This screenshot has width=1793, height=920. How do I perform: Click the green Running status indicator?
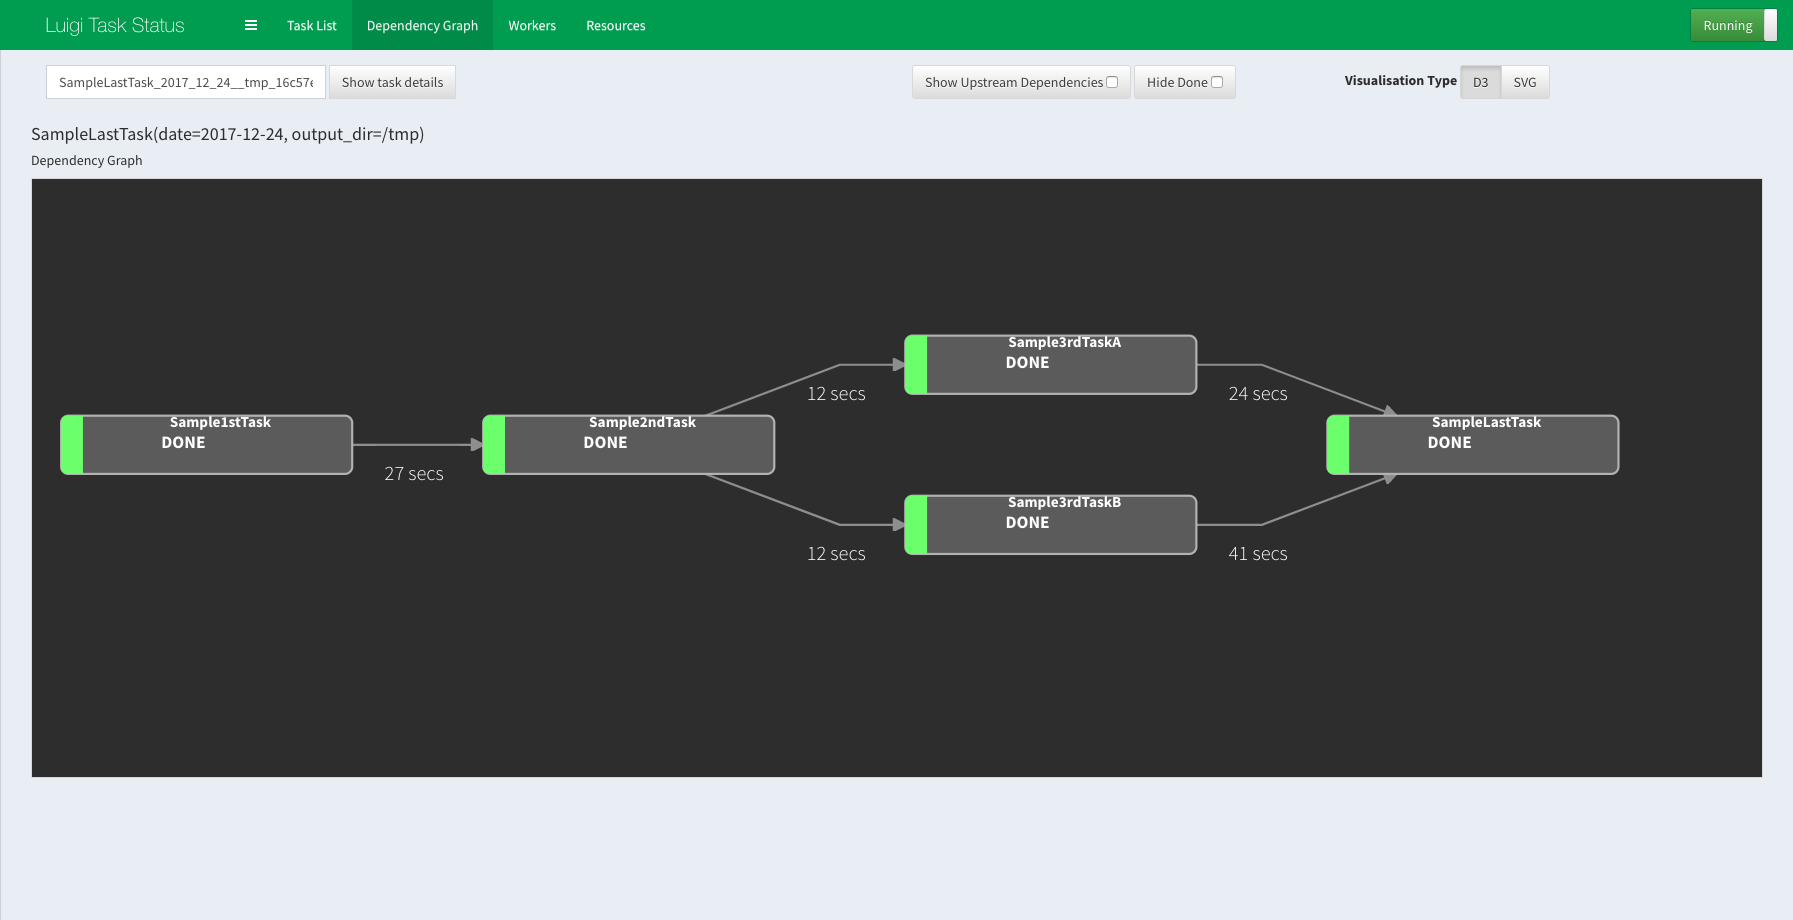click(x=1727, y=25)
